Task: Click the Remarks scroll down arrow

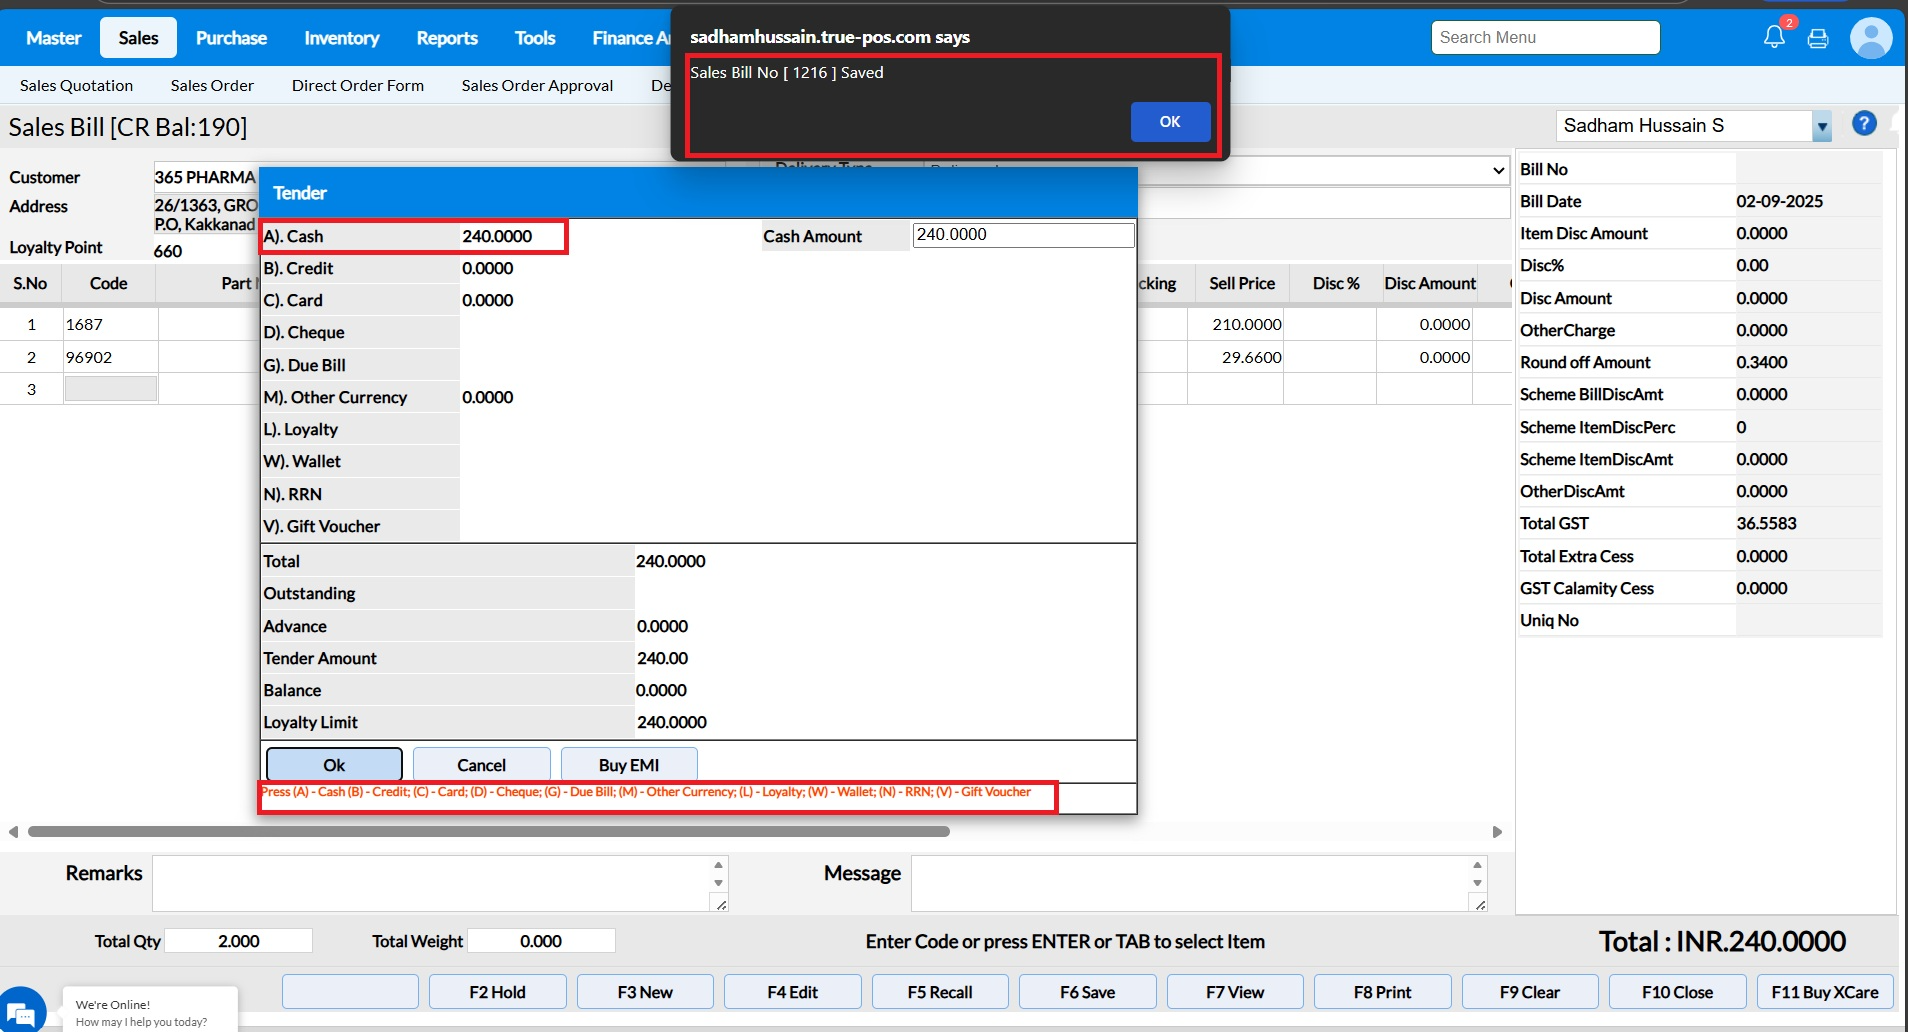Action: (718, 883)
